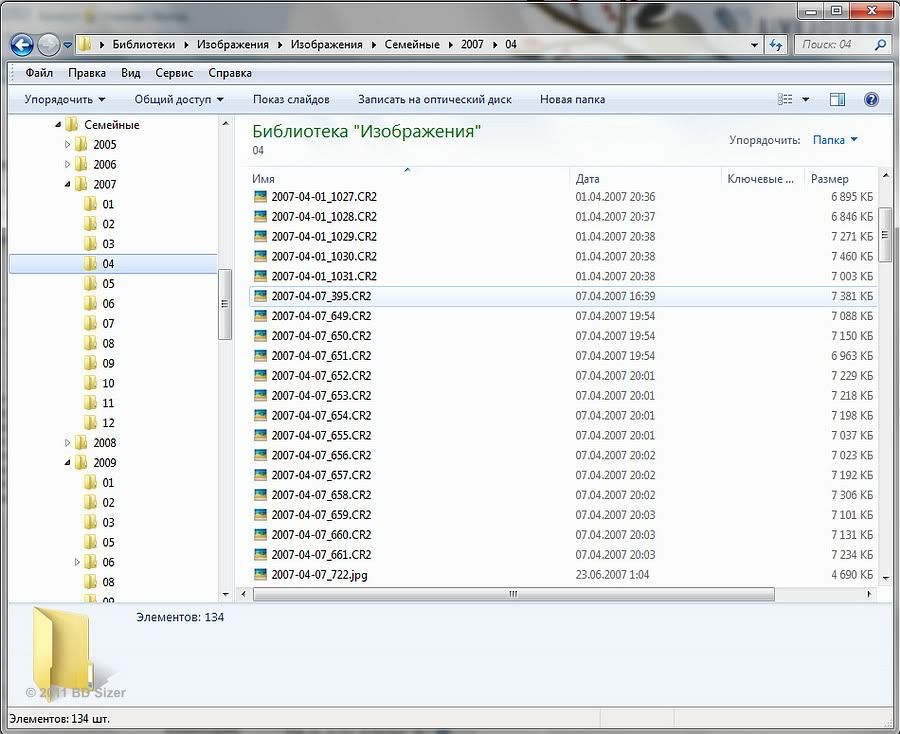900x734 pixels.
Task: Select the 2007-04-07_722.jpg file icon
Action: [x=261, y=575]
